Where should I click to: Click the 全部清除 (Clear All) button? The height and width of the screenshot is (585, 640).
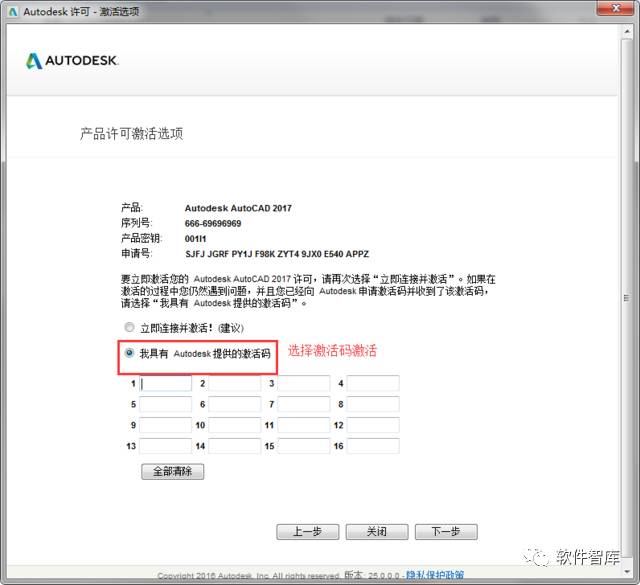[x=172, y=472]
